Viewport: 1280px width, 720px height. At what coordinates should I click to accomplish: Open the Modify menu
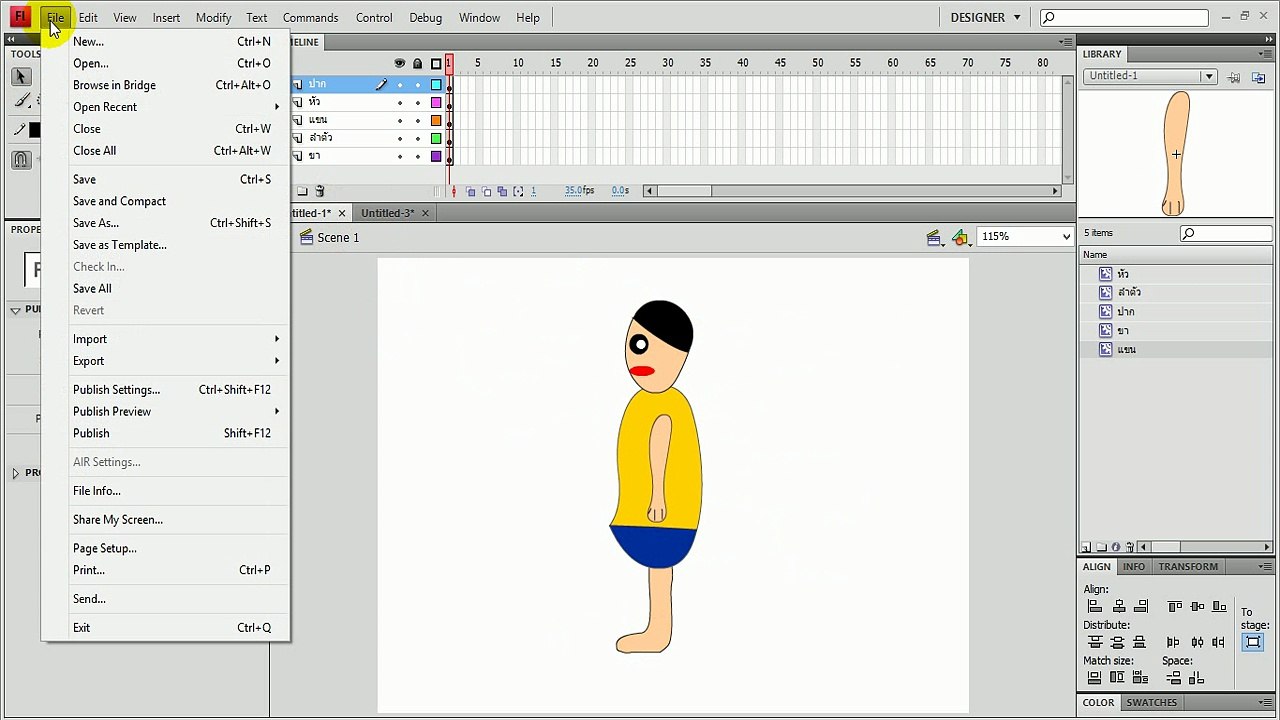point(213,17)
